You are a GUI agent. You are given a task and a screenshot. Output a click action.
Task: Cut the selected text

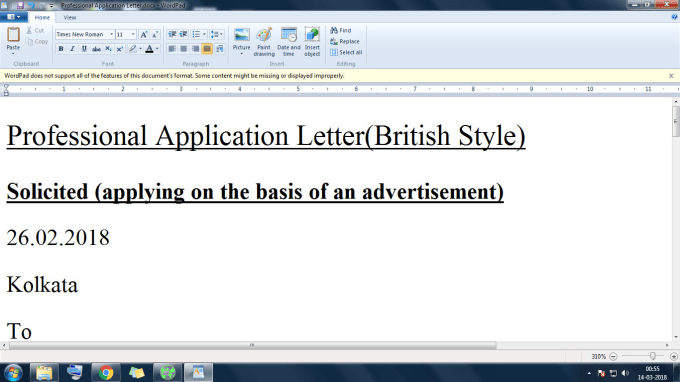[35, 30]
